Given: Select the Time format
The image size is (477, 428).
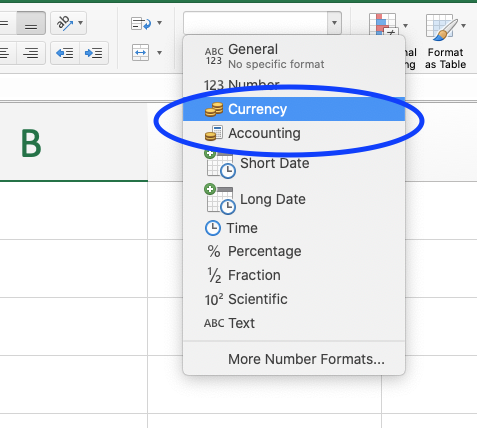Looking at the screenshot, I should click(x=294, y=228).
